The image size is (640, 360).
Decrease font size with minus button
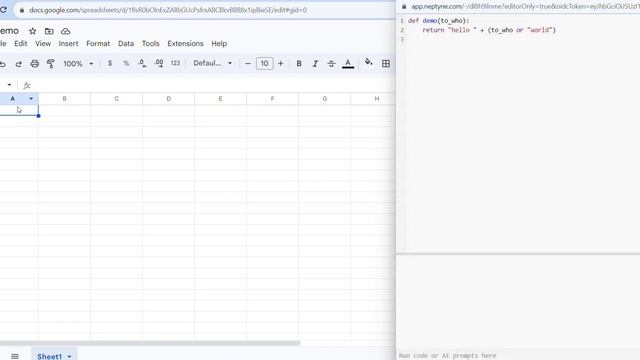248,64
